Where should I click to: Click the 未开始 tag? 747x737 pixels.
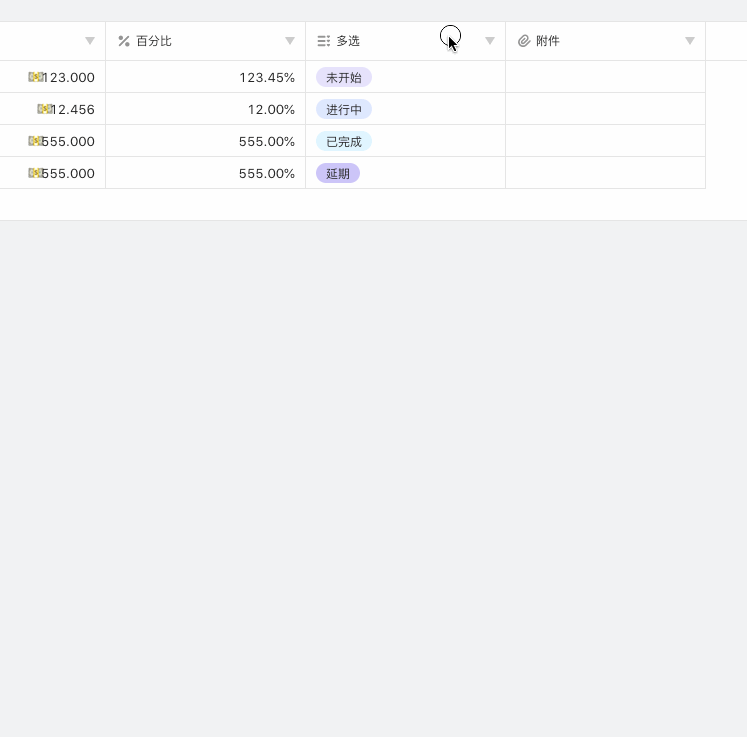pos(344,77)
